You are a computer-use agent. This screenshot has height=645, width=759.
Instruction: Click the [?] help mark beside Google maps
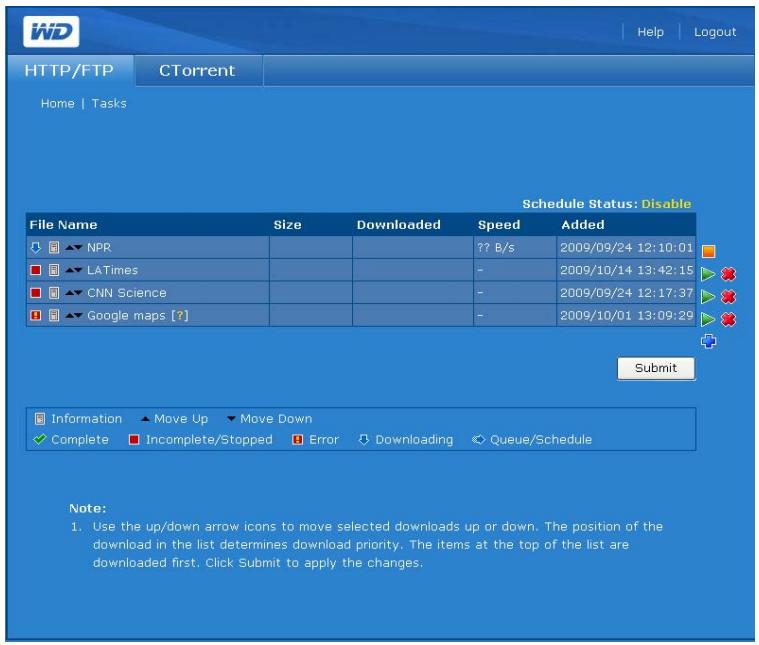tap(180, 316)
